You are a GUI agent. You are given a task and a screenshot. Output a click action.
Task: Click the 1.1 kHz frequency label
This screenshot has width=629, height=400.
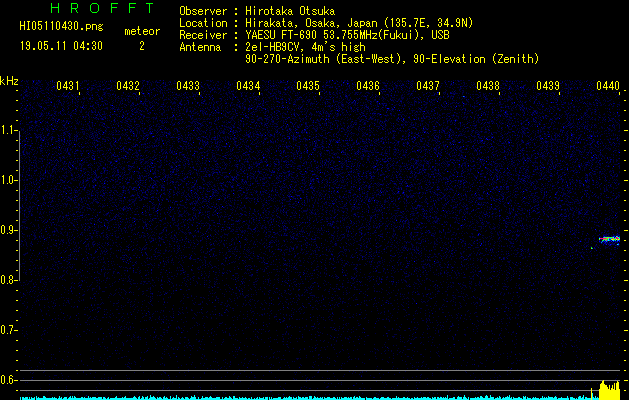[x=8, y=130]
